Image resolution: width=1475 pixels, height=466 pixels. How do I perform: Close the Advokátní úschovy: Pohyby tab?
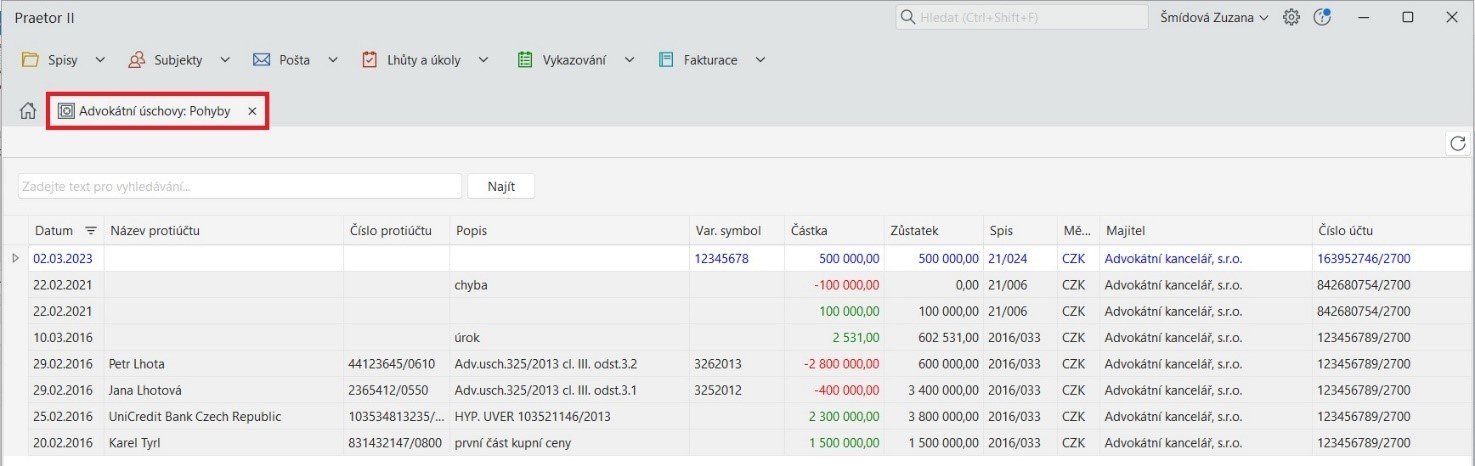pyautogui.click(x=252, y=111)
